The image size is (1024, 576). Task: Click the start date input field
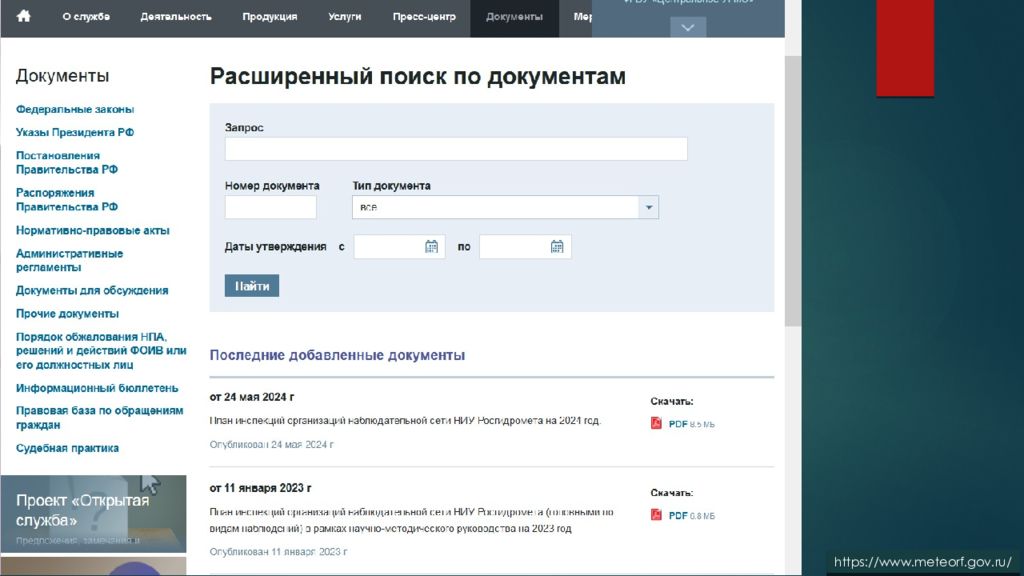coord(399,247)
